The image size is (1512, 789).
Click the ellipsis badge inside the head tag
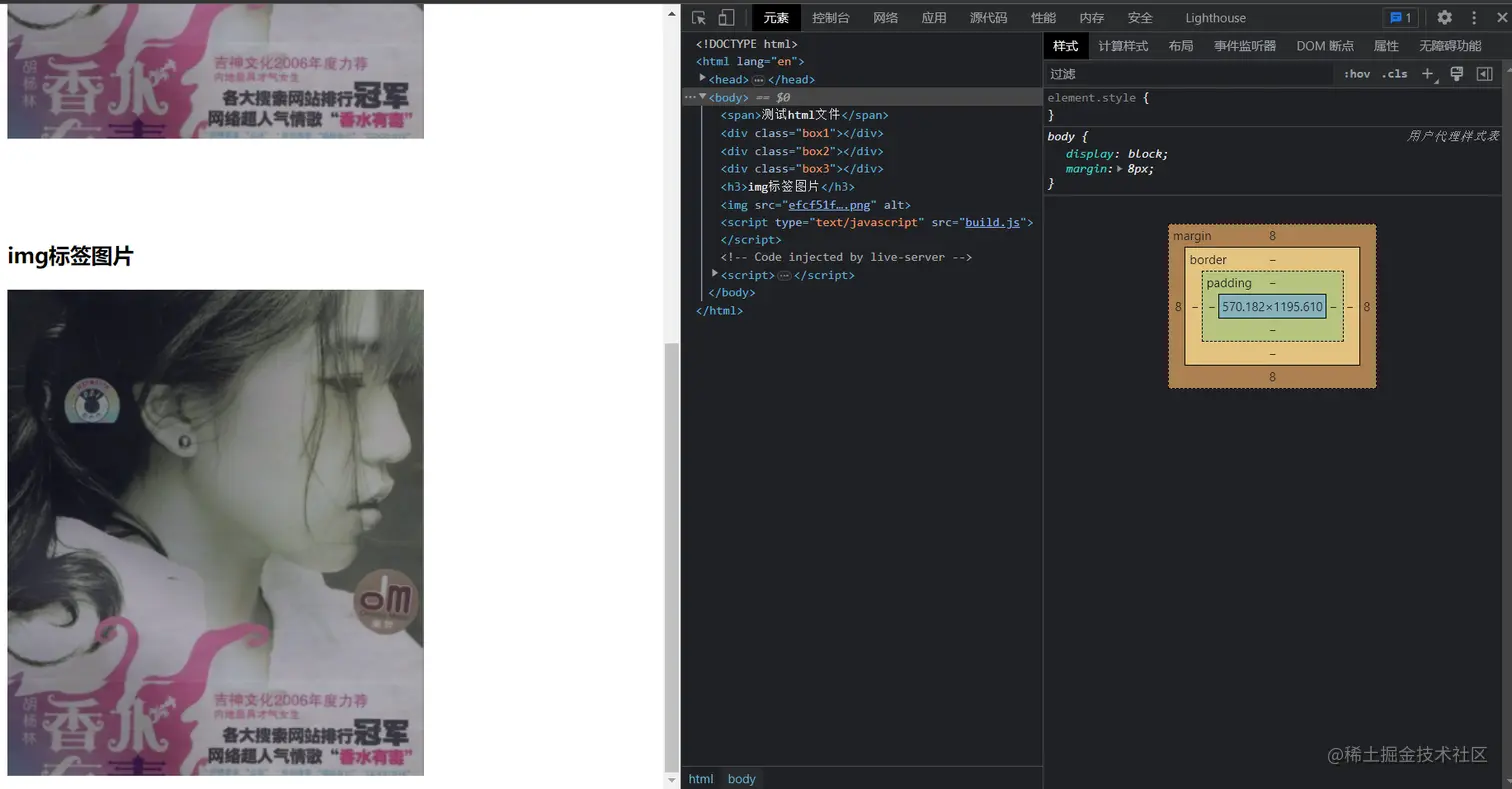pos(758,80)
